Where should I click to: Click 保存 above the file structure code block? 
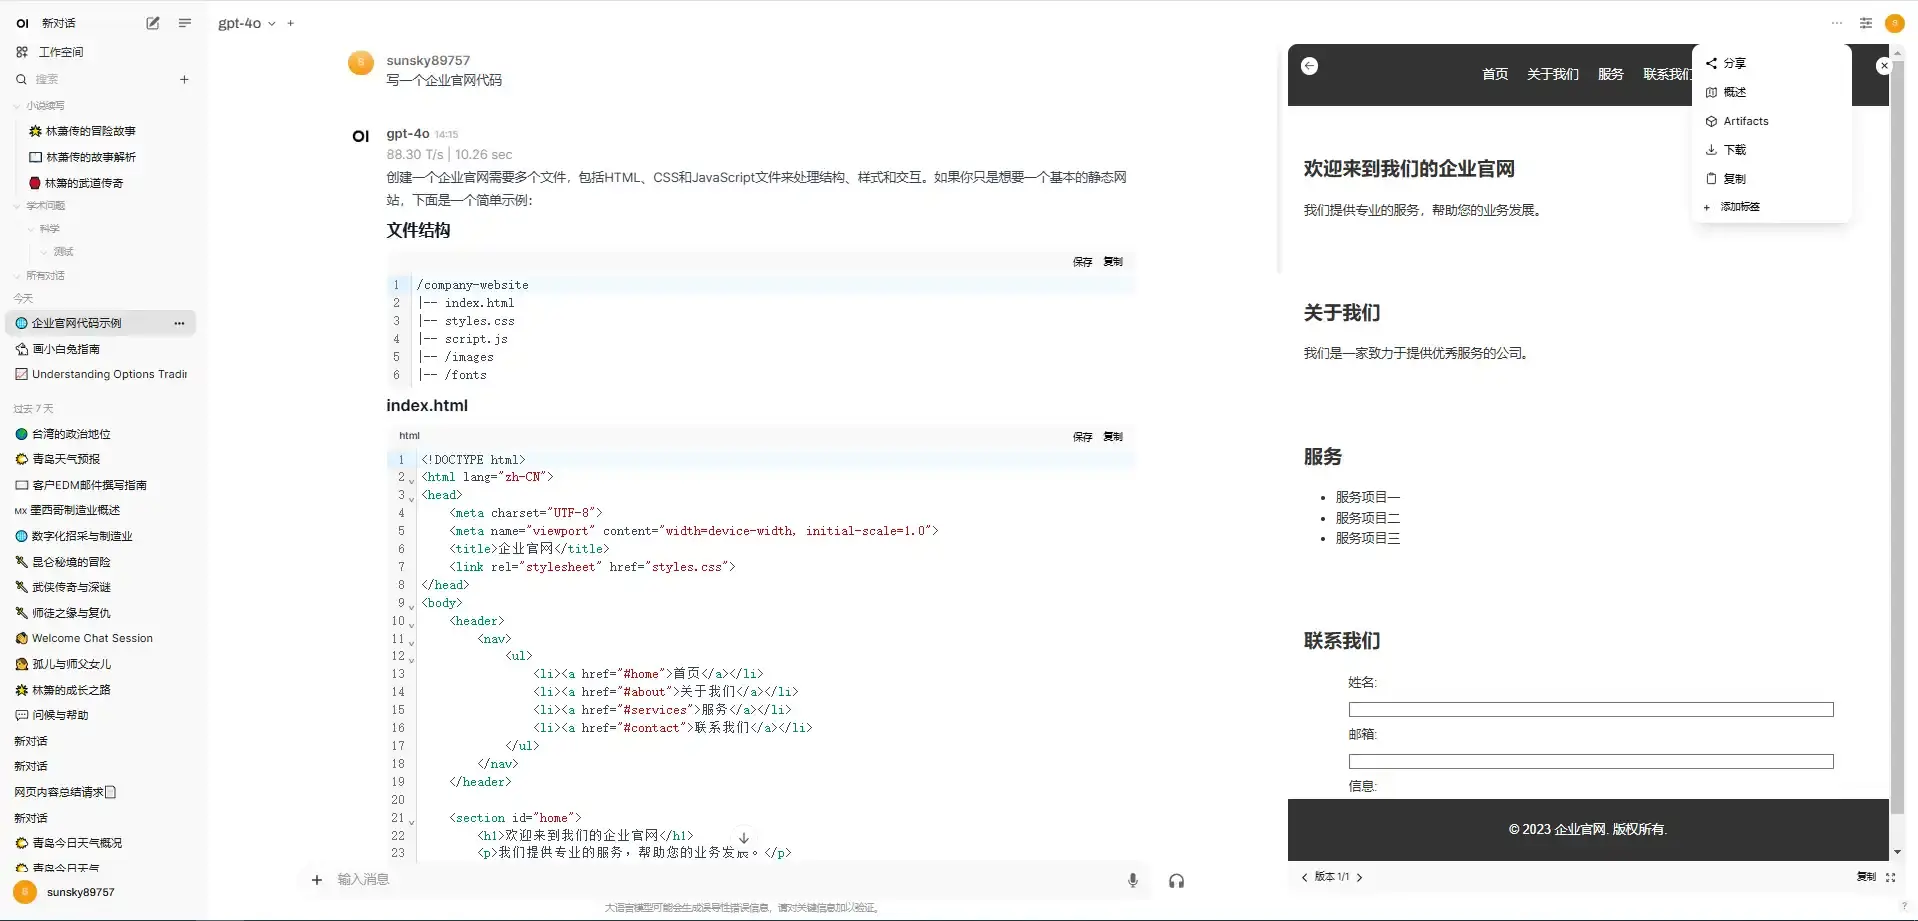(1081, 261)
